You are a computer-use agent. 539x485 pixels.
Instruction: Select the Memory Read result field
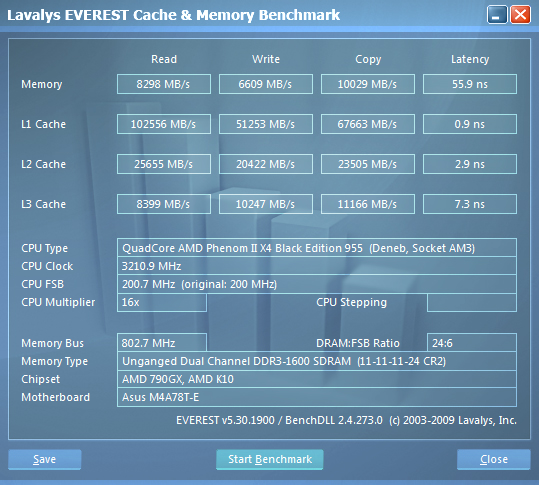point(164,84)
